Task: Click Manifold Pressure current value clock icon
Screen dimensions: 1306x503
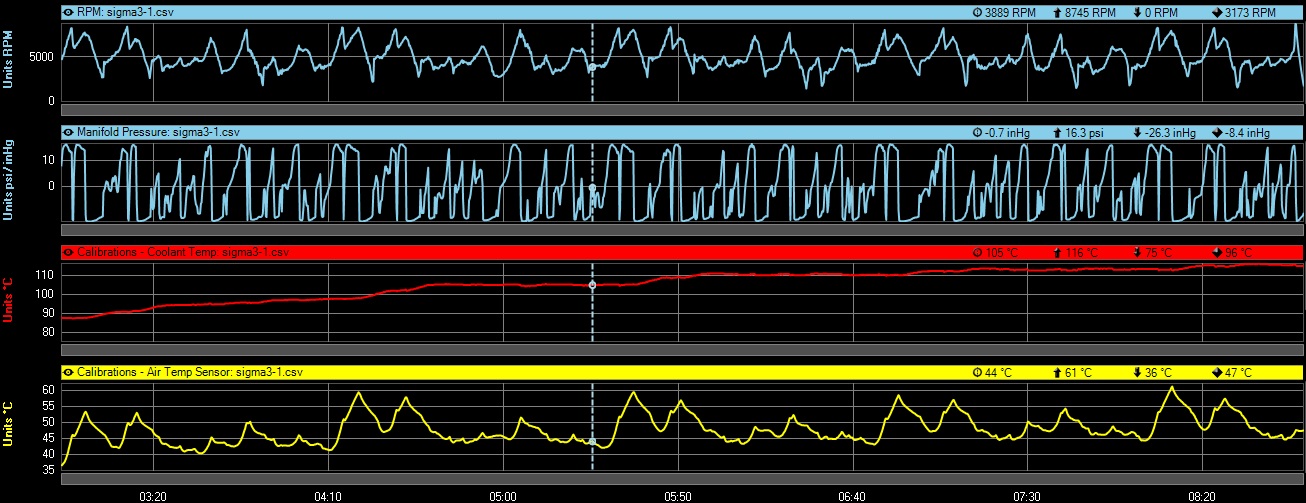Action: point(977,132)
